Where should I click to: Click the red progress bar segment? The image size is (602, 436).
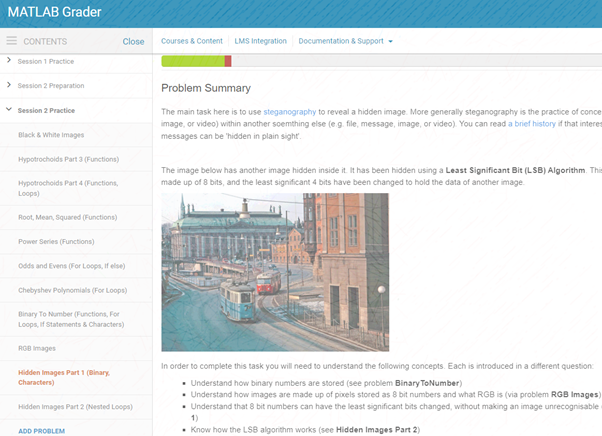[228, 61]
